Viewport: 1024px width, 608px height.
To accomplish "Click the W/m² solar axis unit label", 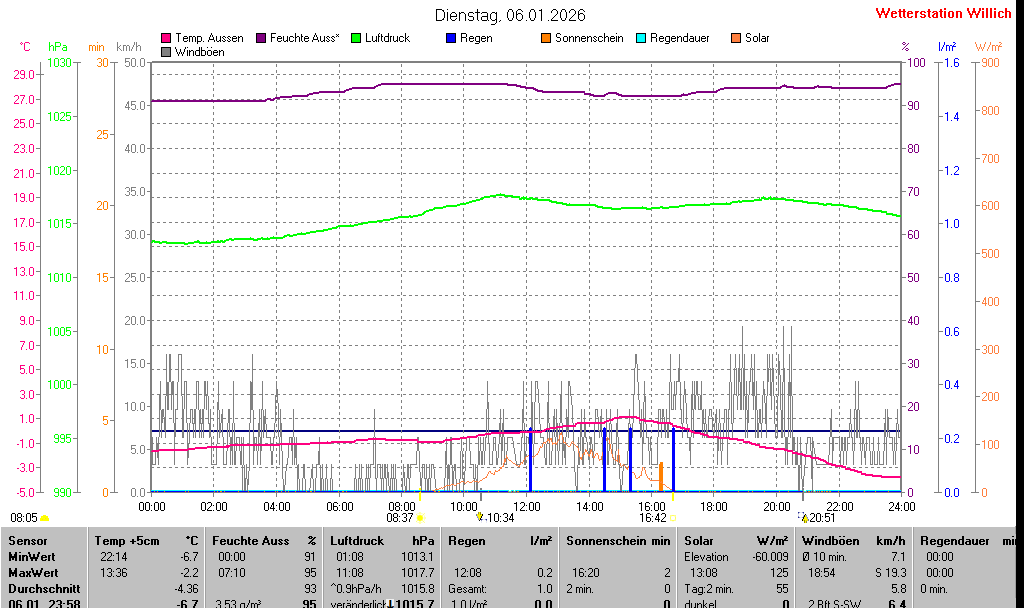I will click(988, 47).
